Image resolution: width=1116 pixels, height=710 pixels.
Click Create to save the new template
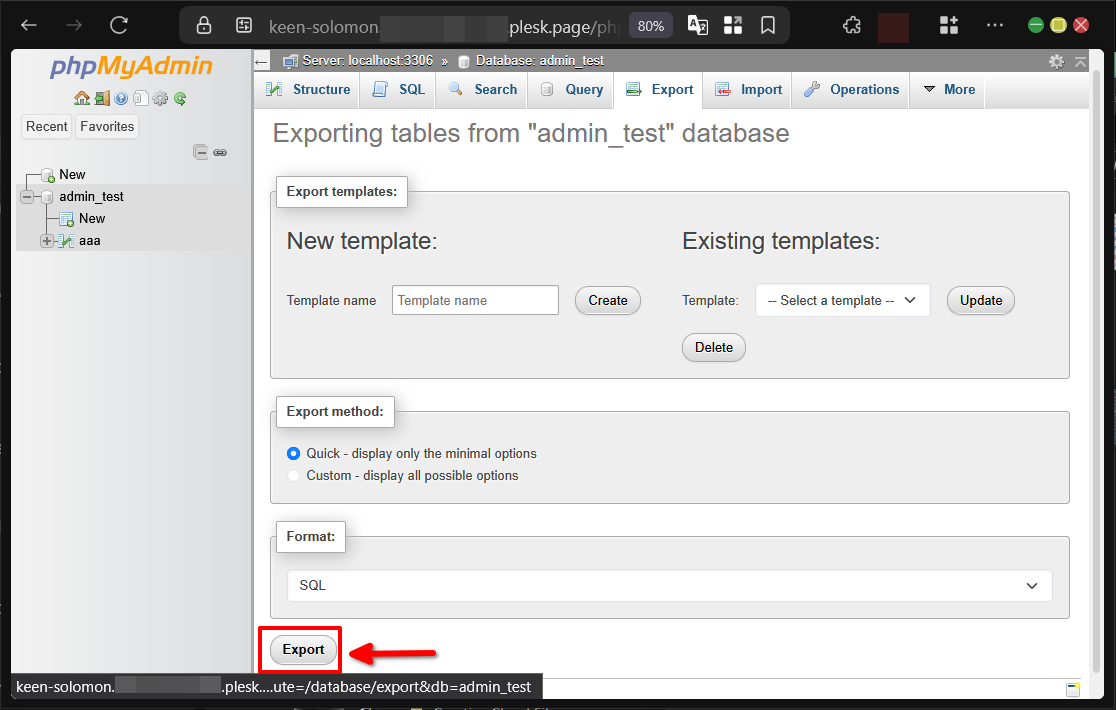click(x=607, y=300)
